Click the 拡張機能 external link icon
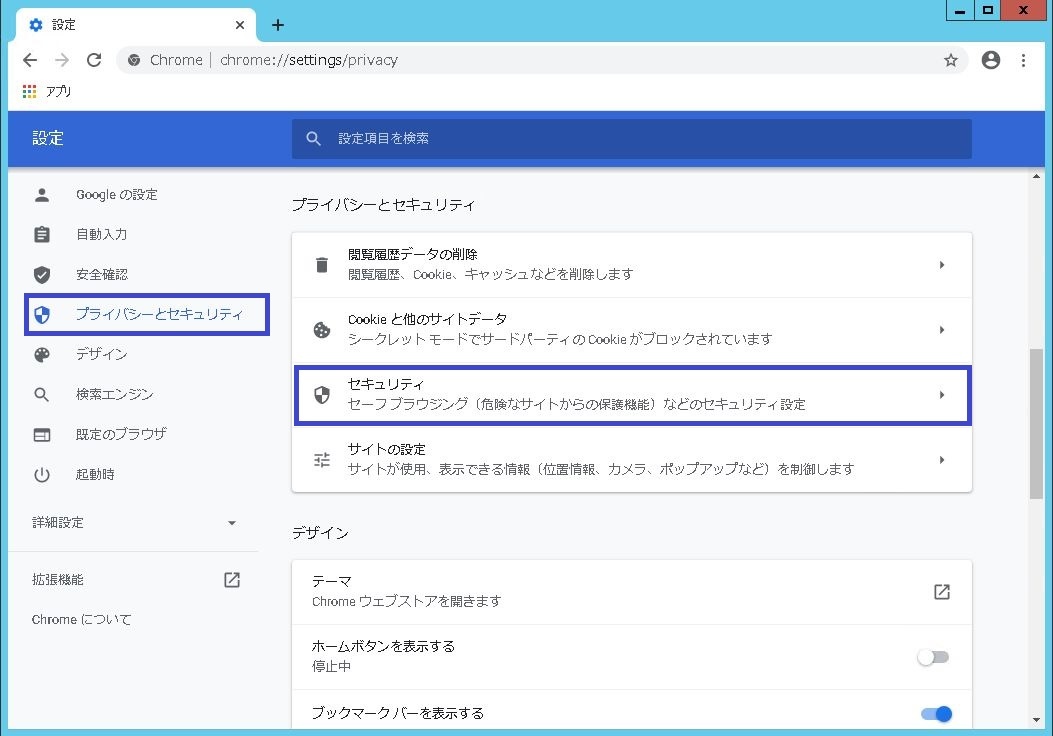This screenshot has width=1053, height=736. (232, 580)
